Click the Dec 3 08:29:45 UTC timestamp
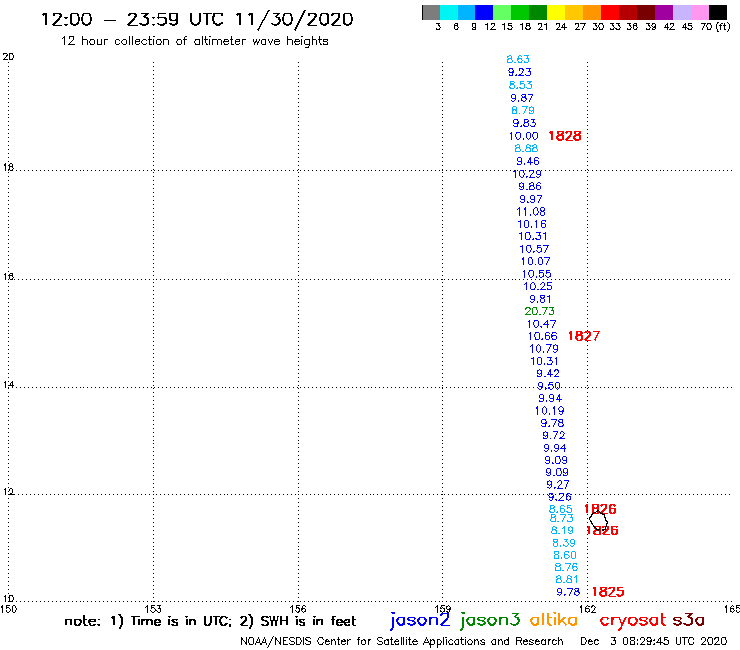Screen dimensions: 740x650 pyautogui.click(x=654, y=641)
